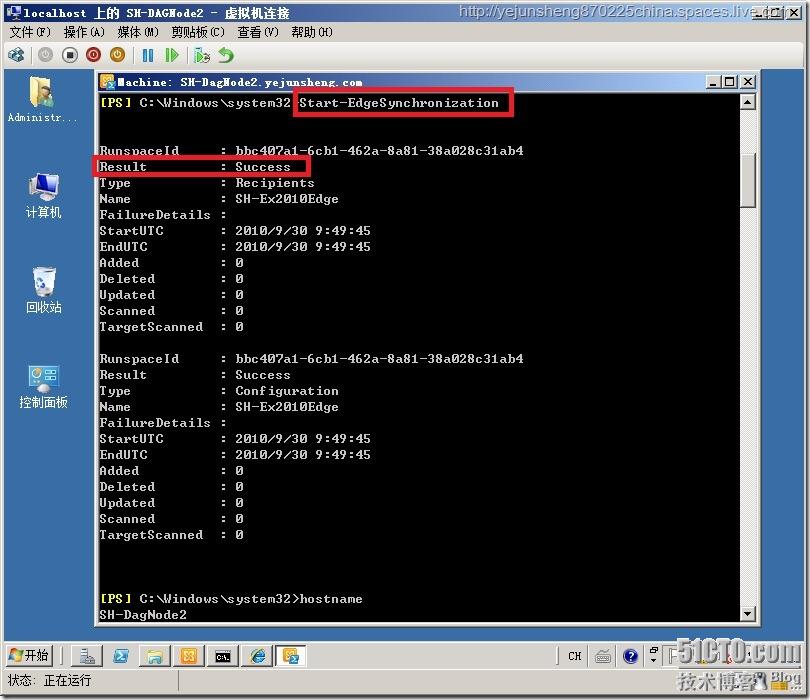Click the CH language indicator
The image size is (810, 700).
[x=574, y=656]
